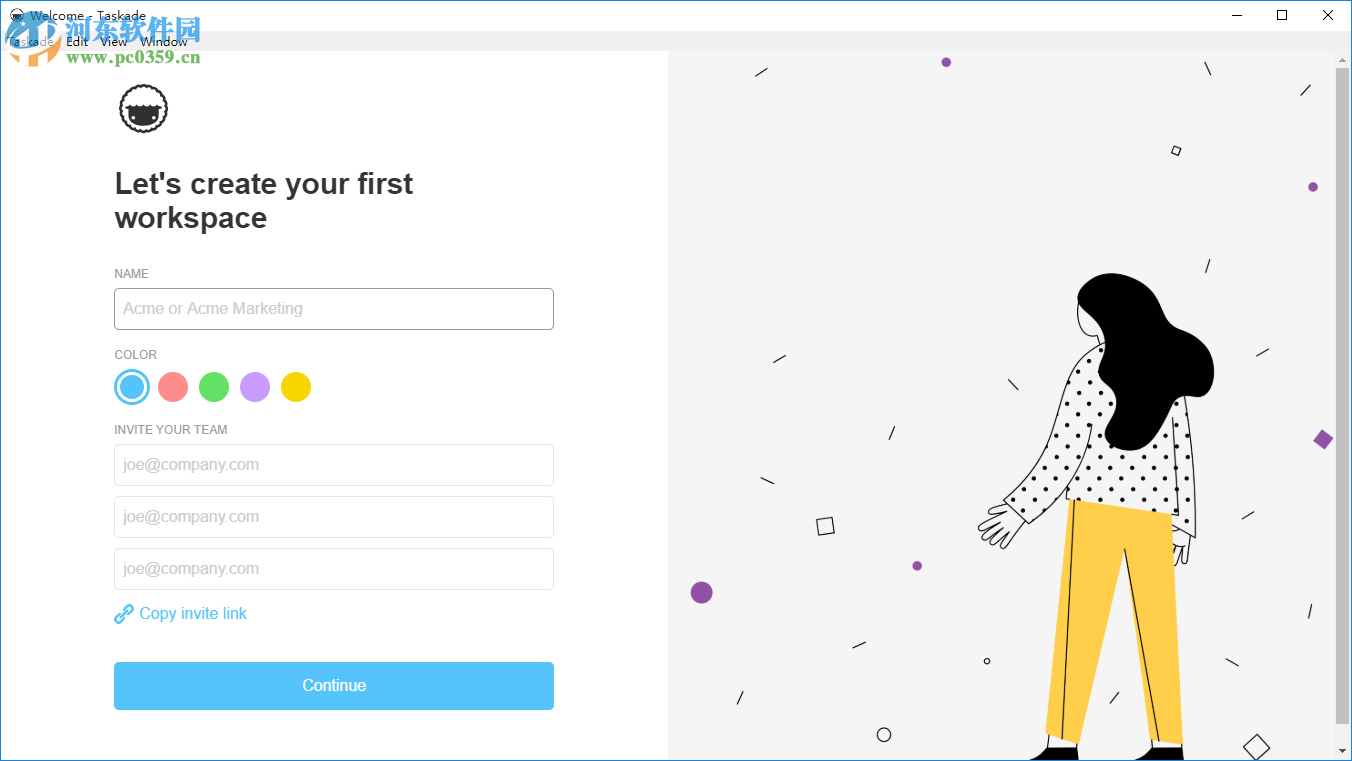
Task: Open the Taskade menu
Action: [30, 42]
